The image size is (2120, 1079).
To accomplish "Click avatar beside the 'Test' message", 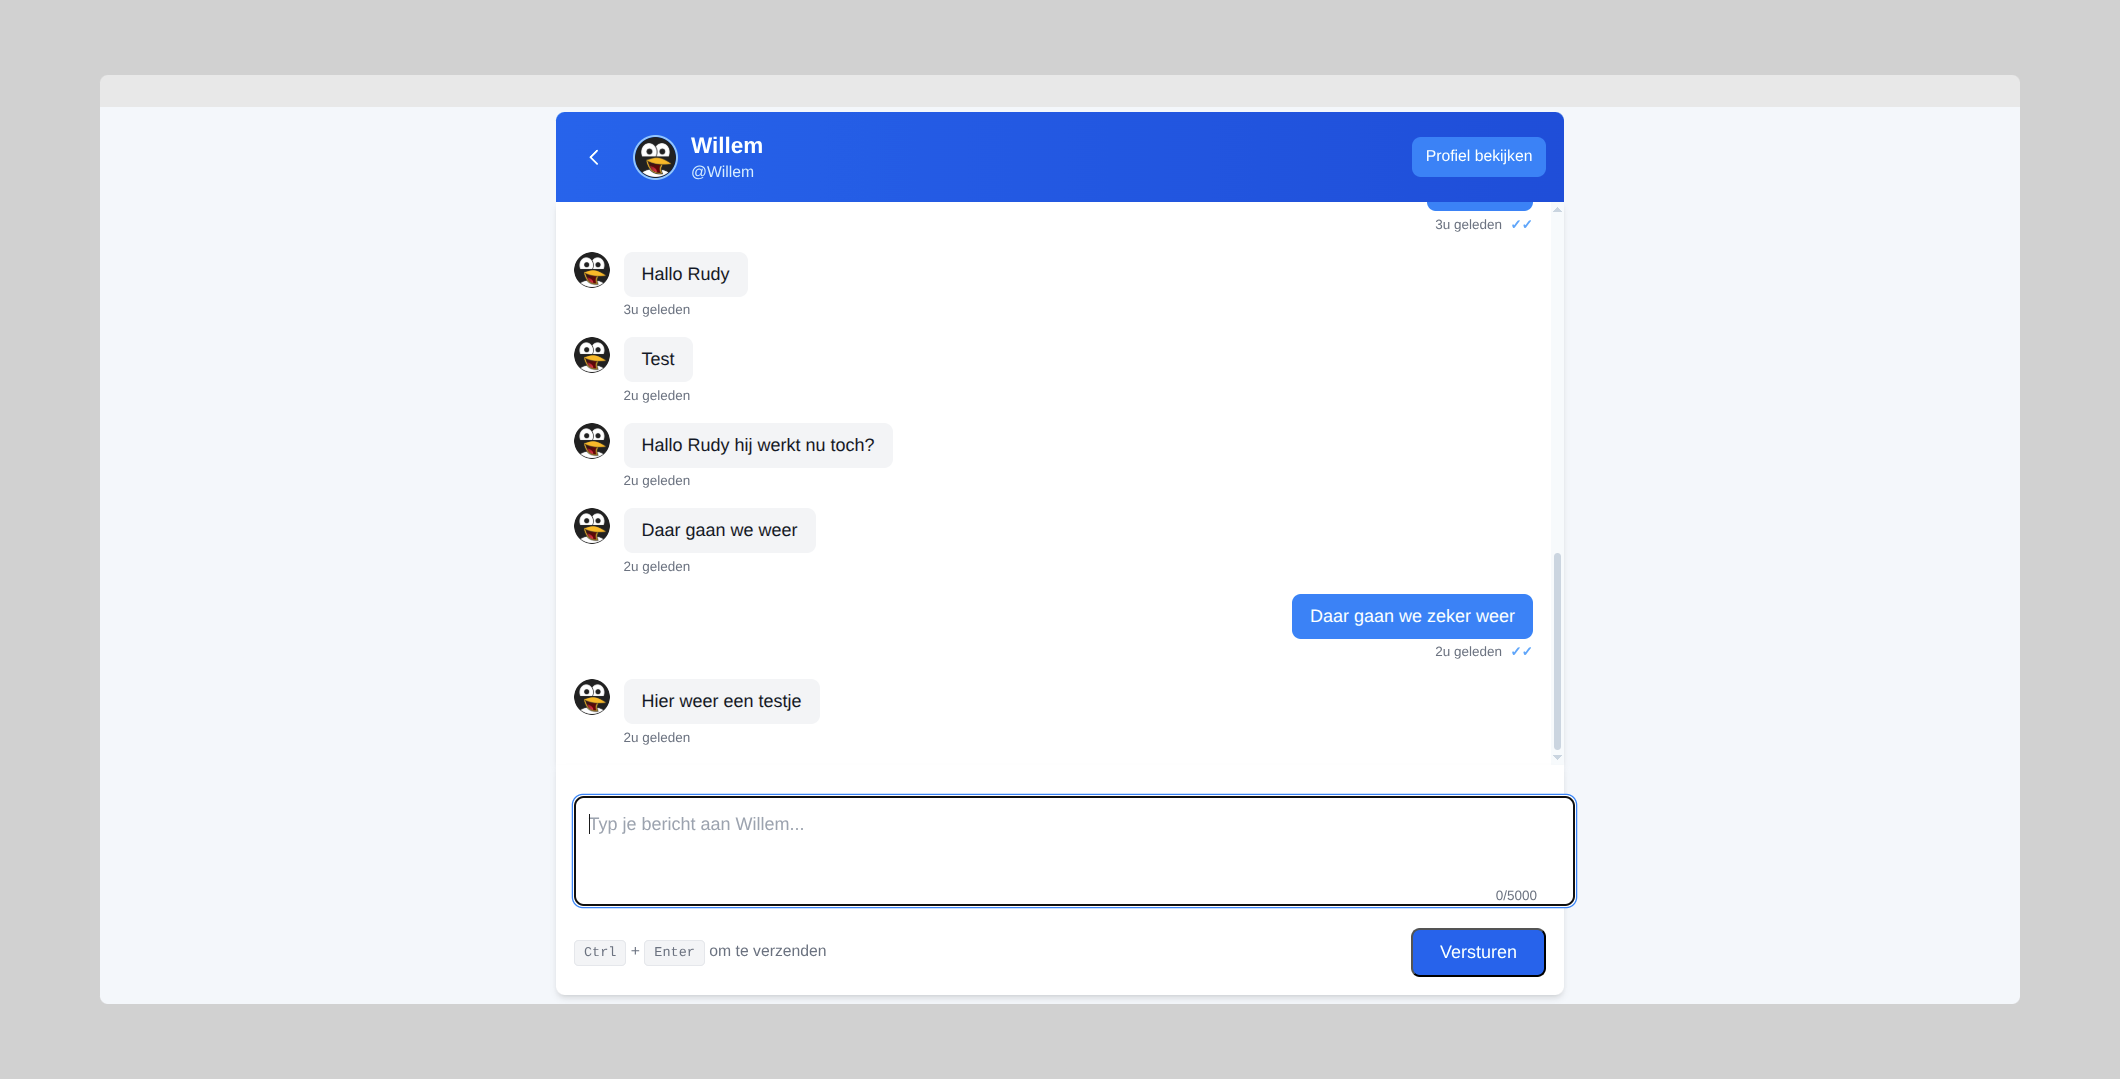I will click(591, 355).
